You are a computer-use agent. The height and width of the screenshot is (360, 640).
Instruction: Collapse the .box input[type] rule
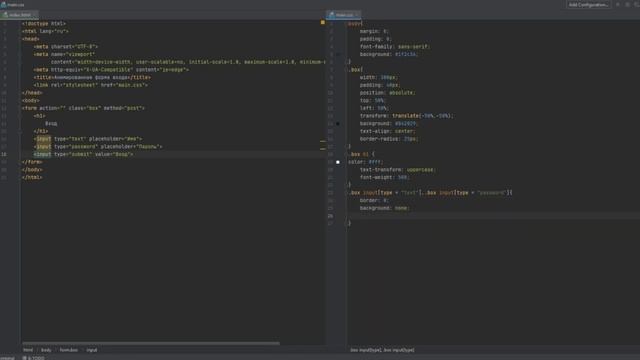pyautogui.click(x=347, y=193)
